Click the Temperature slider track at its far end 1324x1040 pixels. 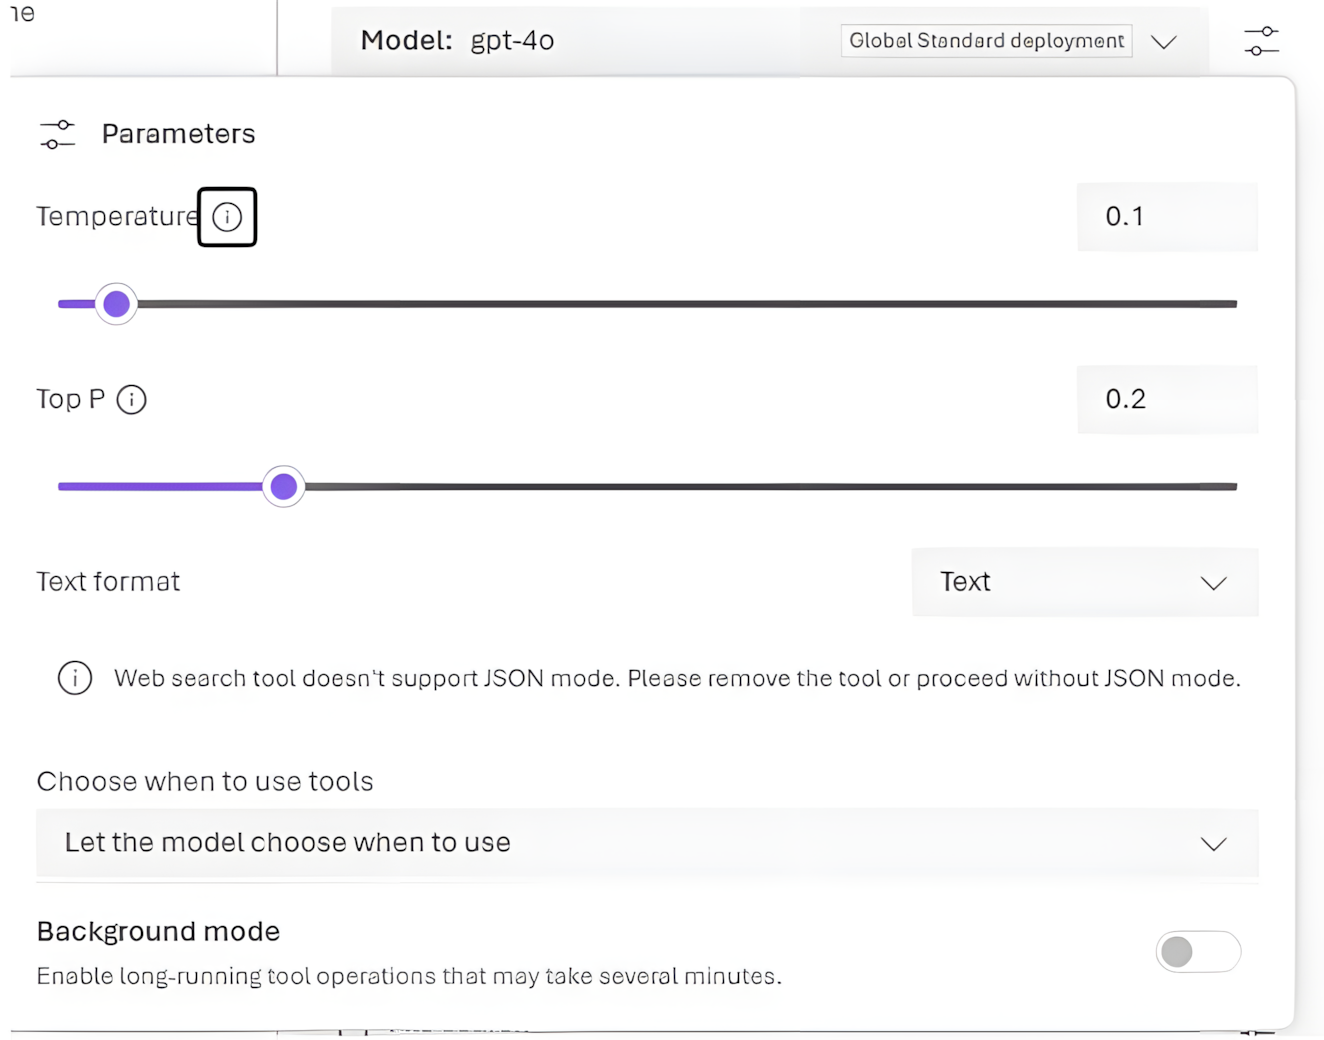tap(1228, 304)
